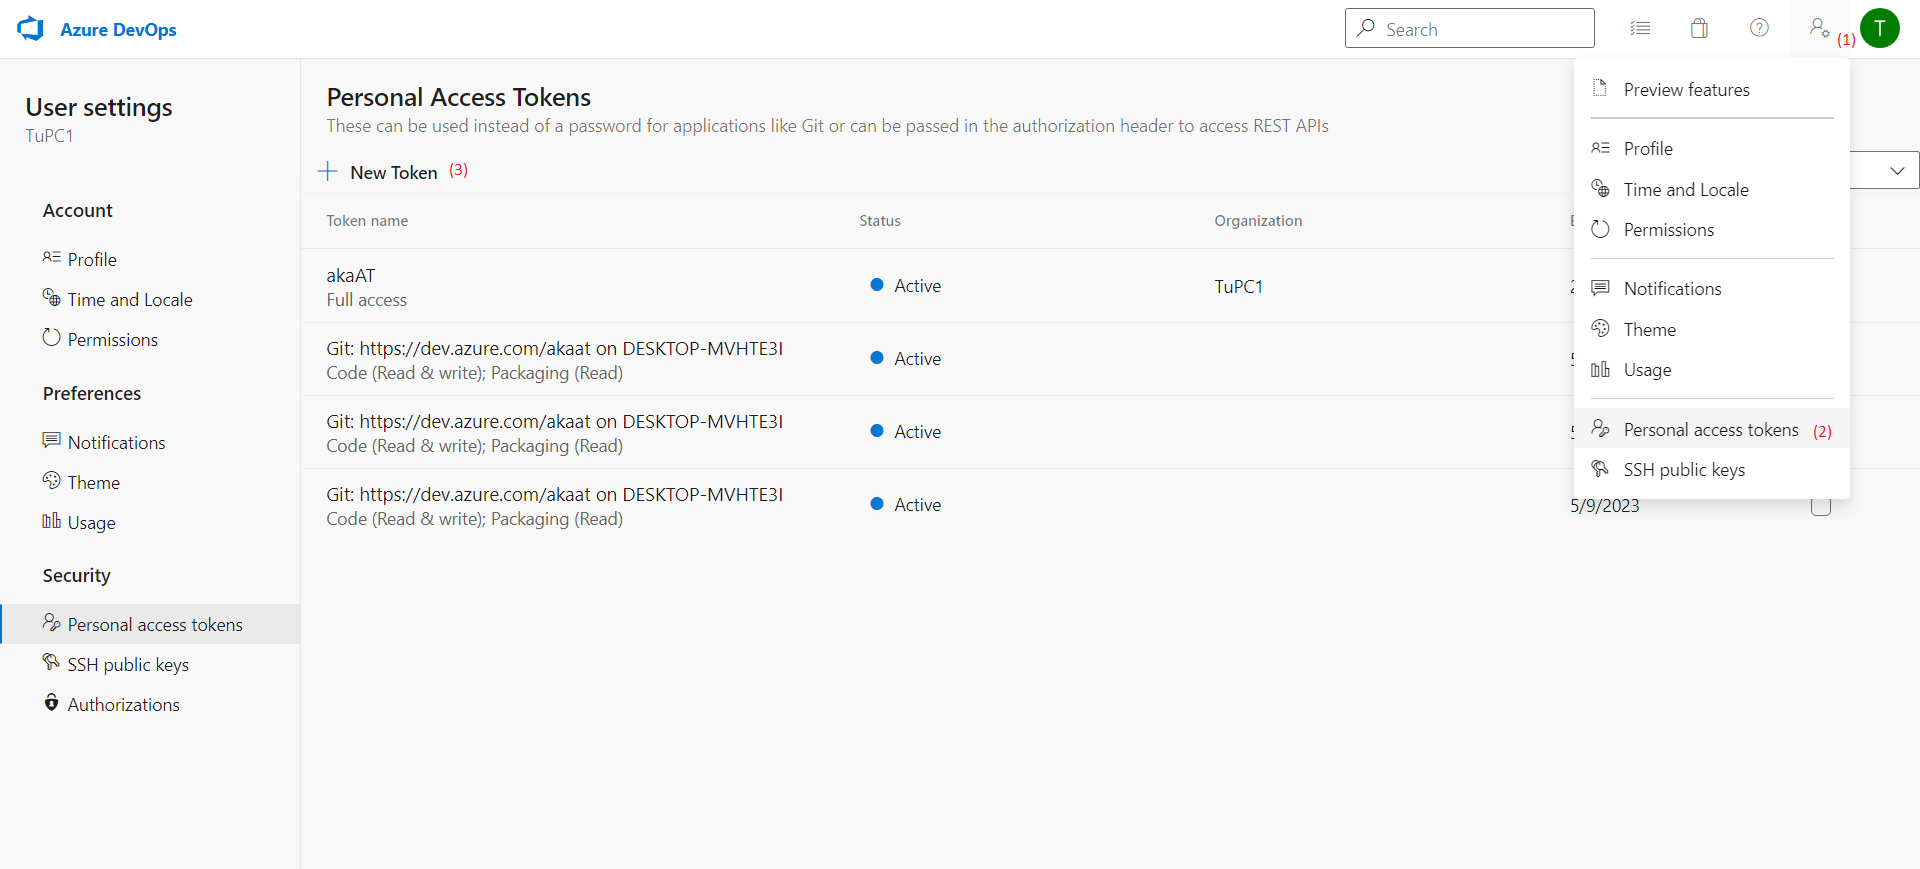Click the New Token button

(378, 173)
